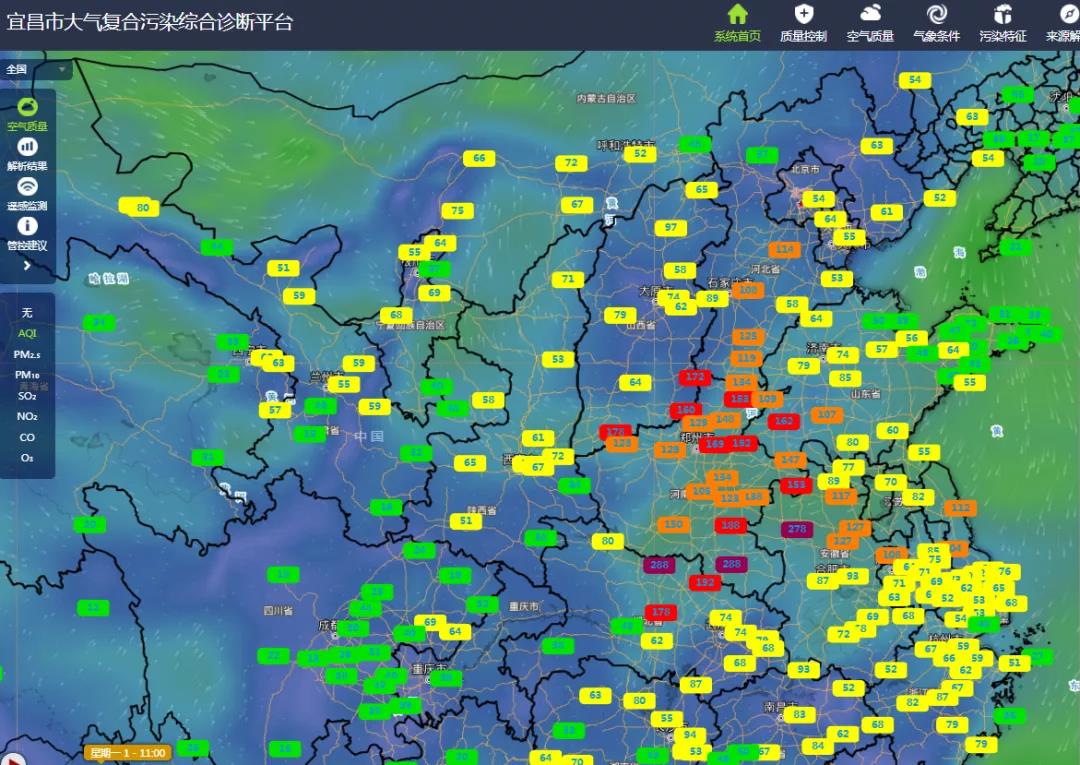Open the 来源解析 compass icon
Image resolution: width=1080 pixels, height=765 pixels.
pos(1066,16)
